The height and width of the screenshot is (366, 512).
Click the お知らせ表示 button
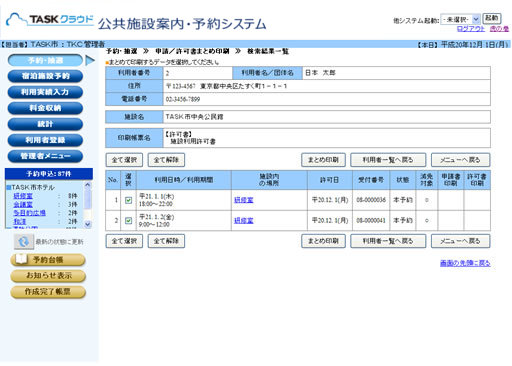click(x=48, y=276)
